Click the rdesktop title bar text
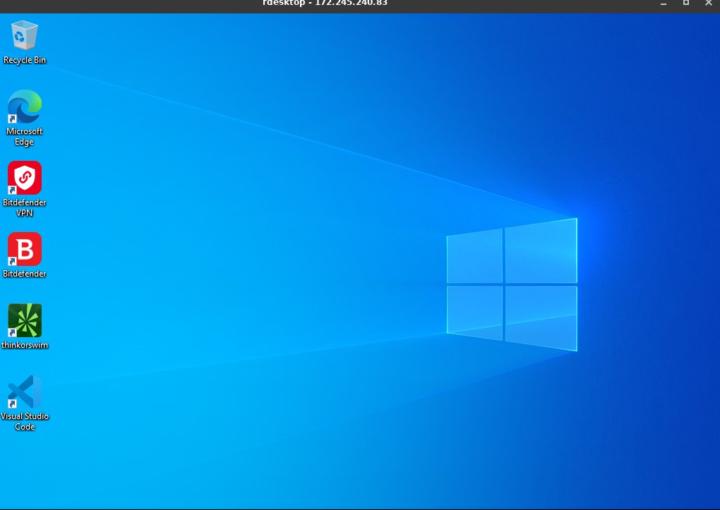Viewport: 720px width, 510px height. 325,3
